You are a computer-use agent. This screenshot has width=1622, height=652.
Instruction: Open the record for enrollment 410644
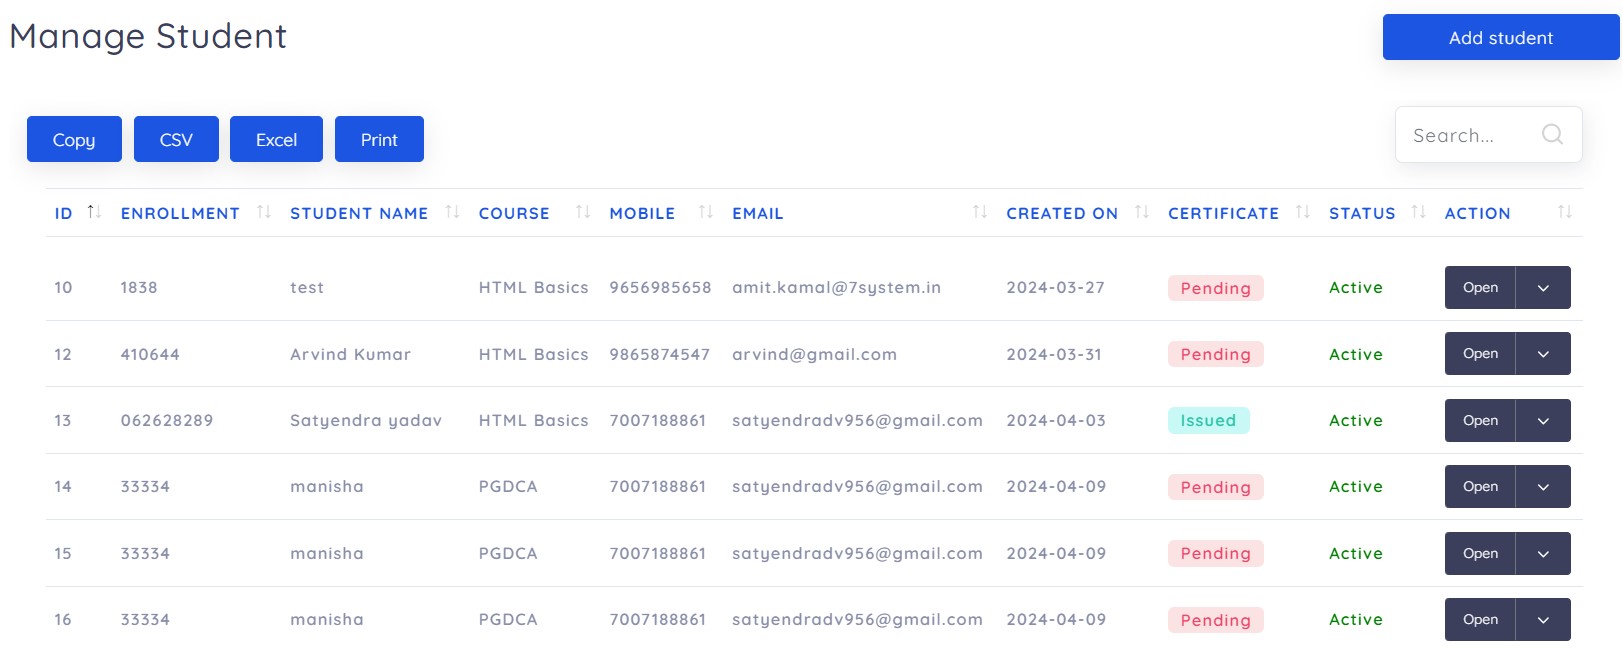pyautogui.click(x=1480, y=354)
